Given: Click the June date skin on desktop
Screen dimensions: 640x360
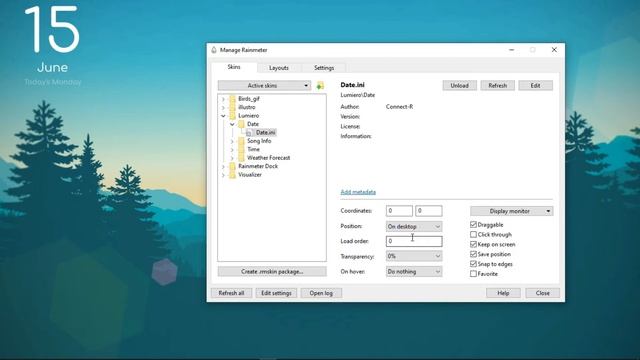Looking at the screenshot, I should point(52,67).
